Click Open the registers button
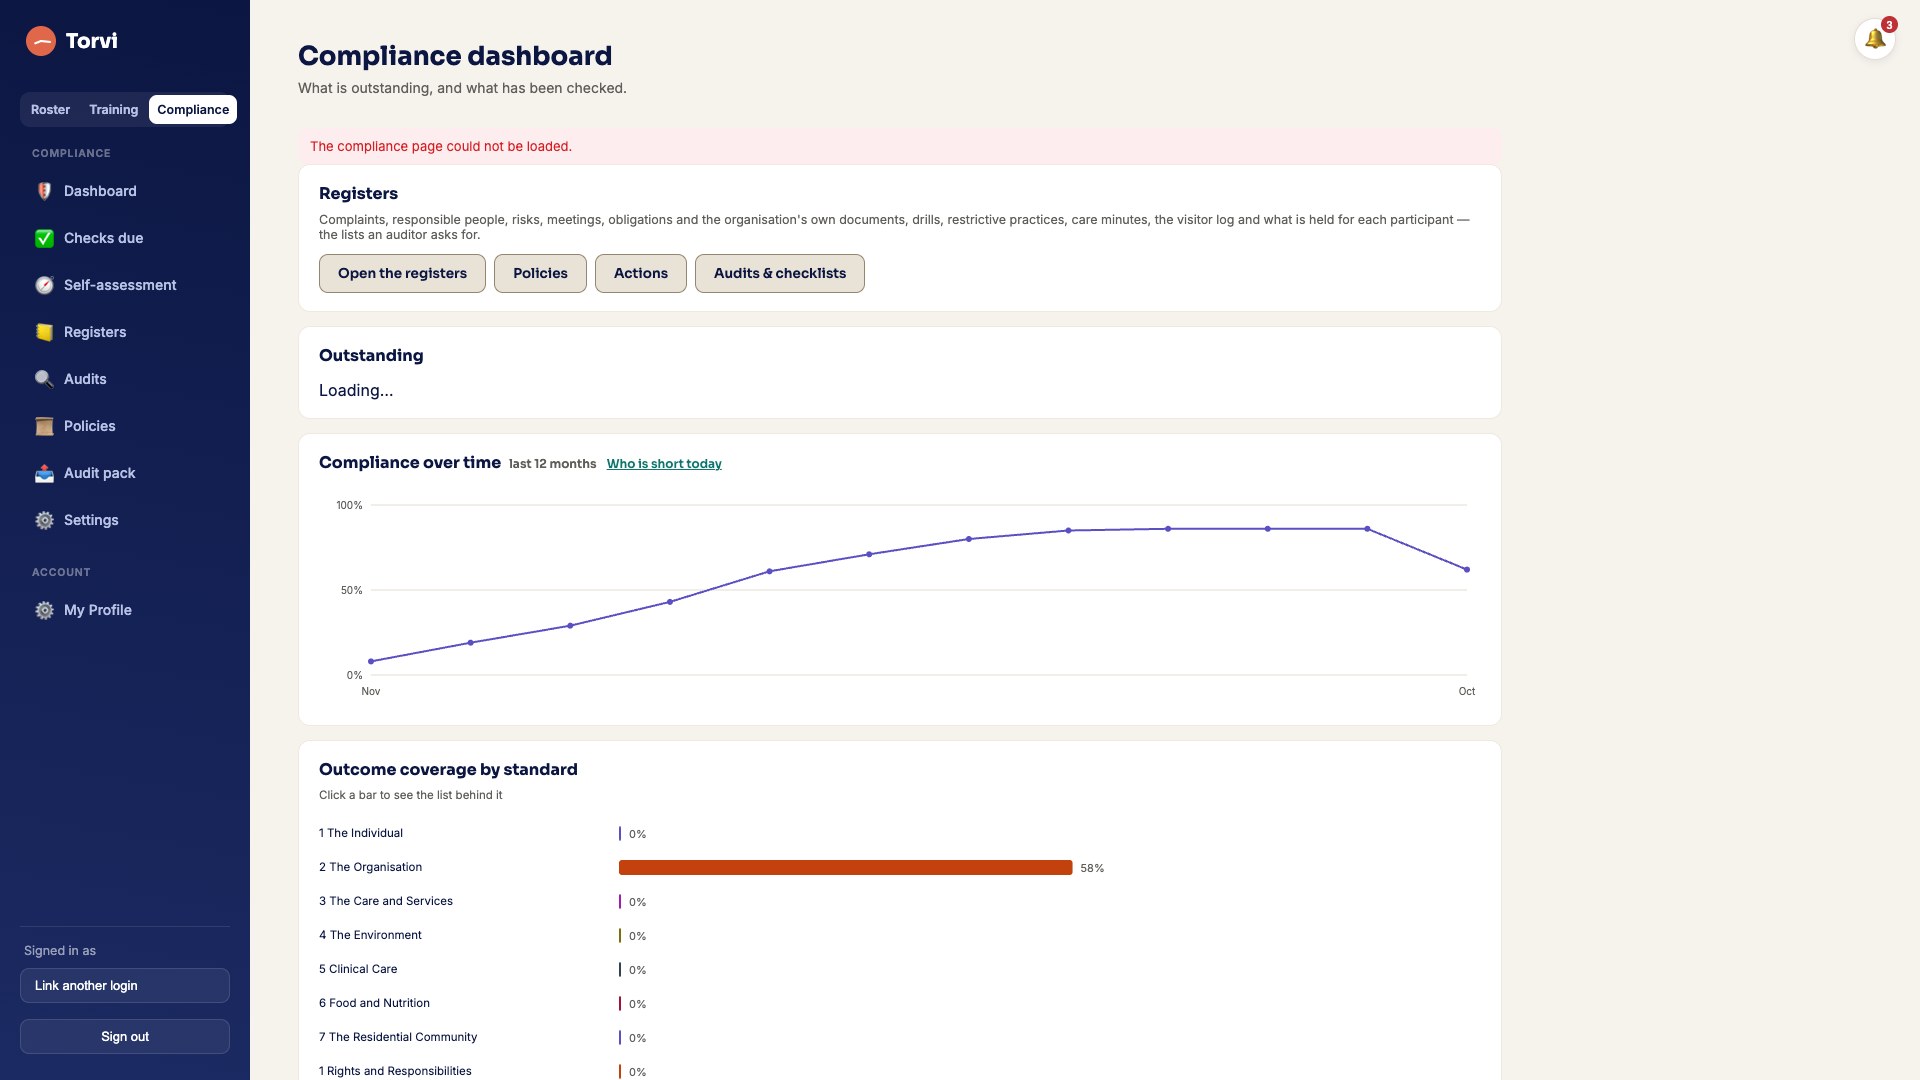 (x=402, y=273)
